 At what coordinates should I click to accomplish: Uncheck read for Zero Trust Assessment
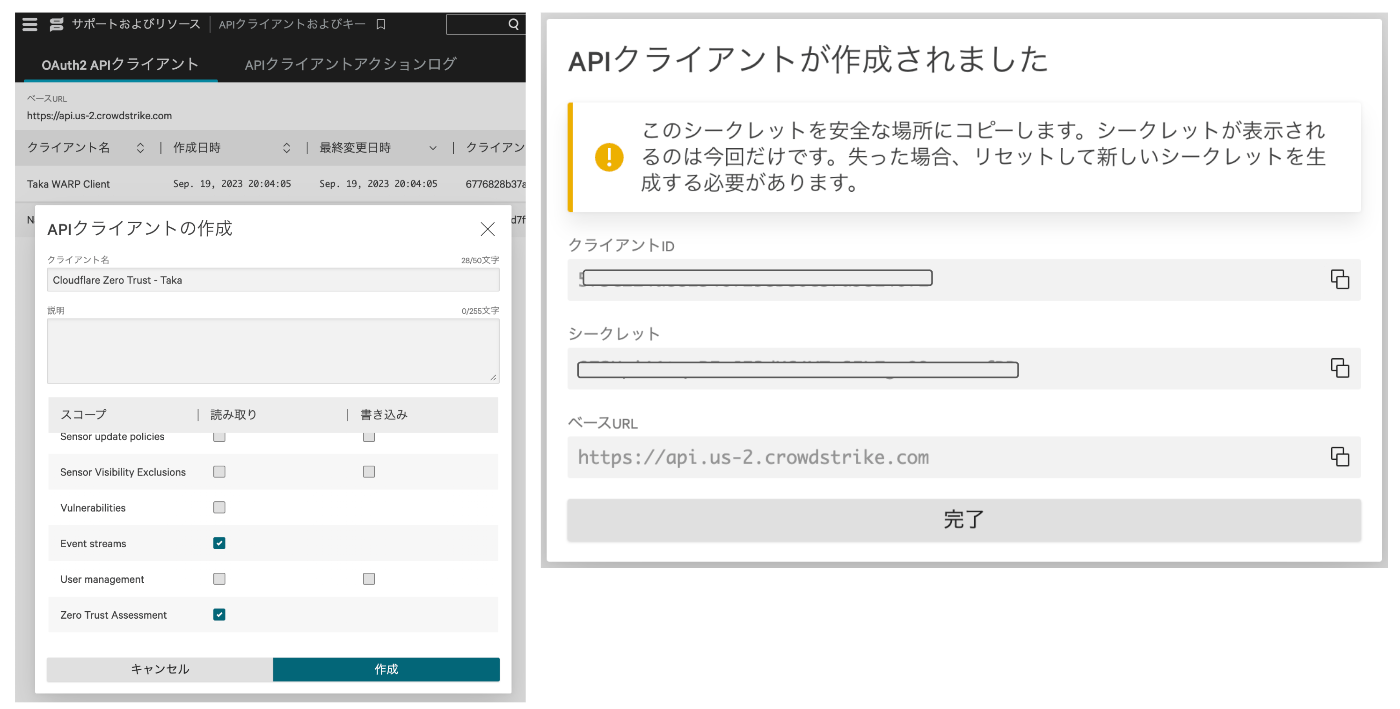(x=219, y=615)
